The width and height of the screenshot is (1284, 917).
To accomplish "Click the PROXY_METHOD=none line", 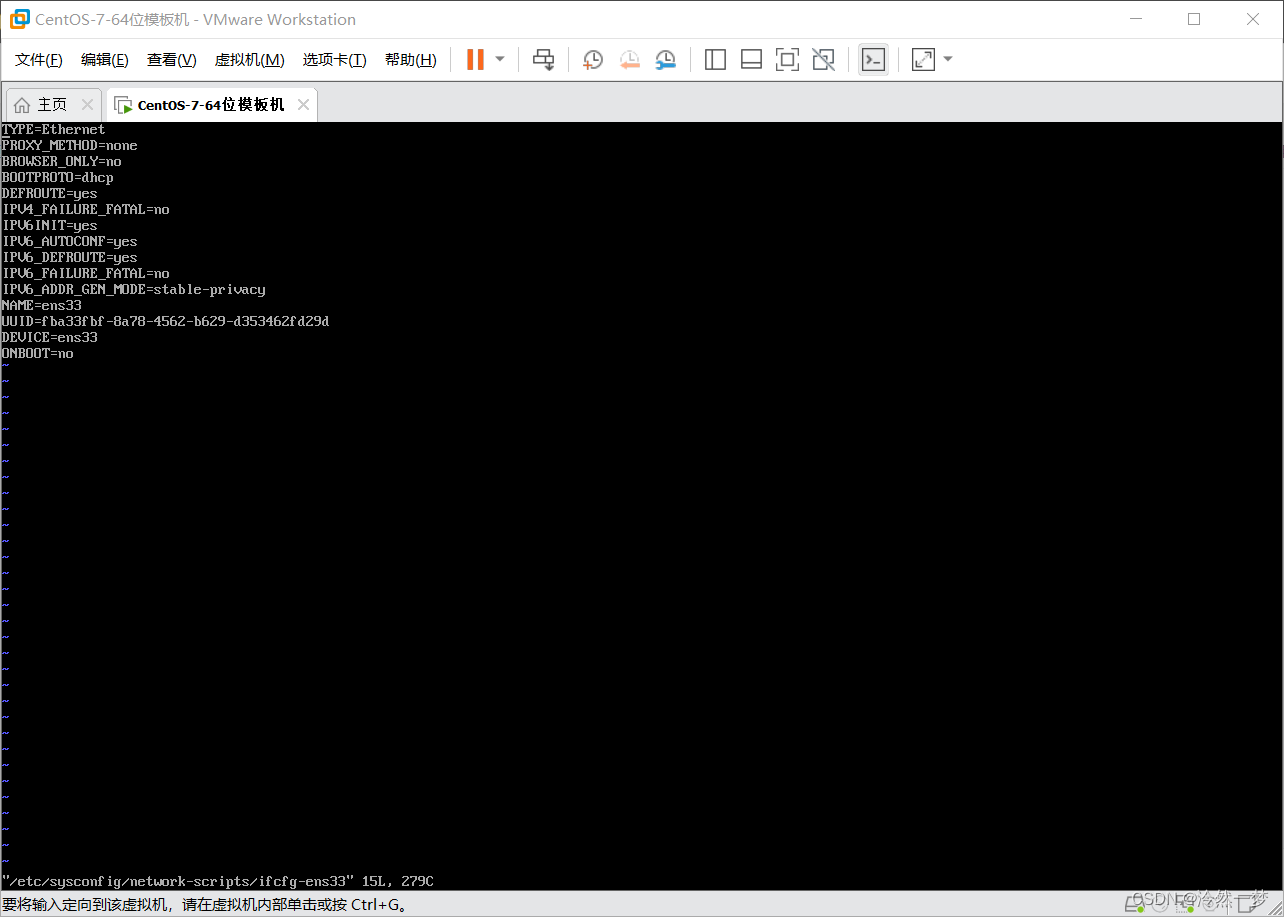I will tap(69, 145).
